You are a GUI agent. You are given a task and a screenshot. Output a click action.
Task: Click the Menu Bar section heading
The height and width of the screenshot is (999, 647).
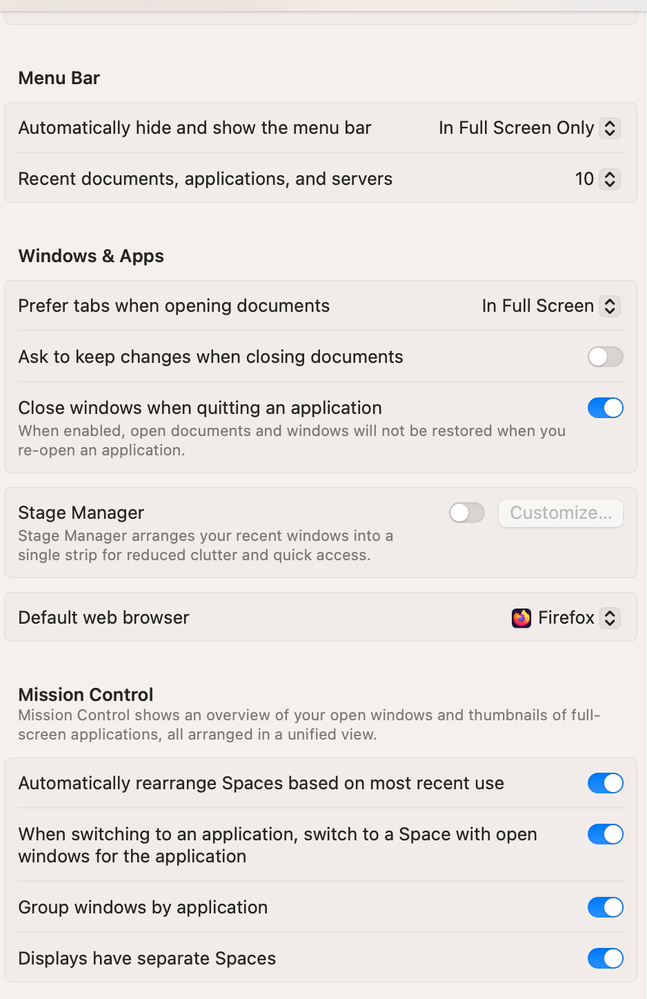59,78
